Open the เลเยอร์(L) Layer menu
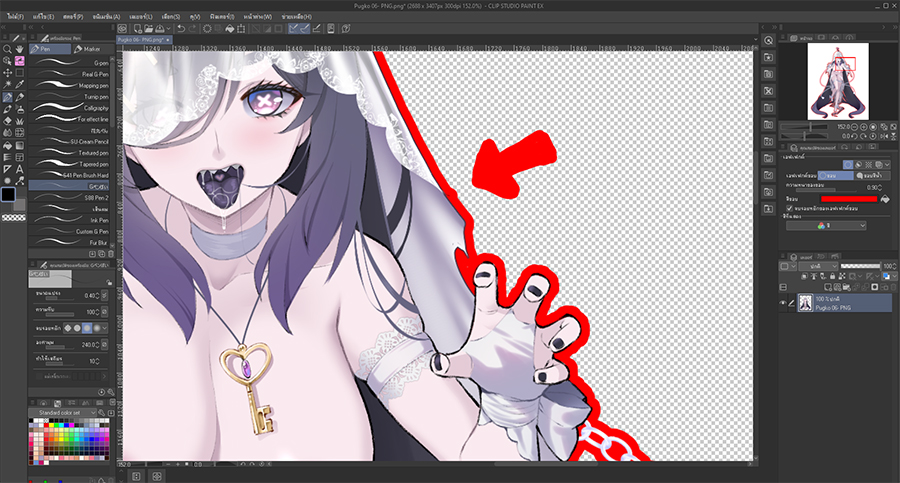 coord(141,17)
